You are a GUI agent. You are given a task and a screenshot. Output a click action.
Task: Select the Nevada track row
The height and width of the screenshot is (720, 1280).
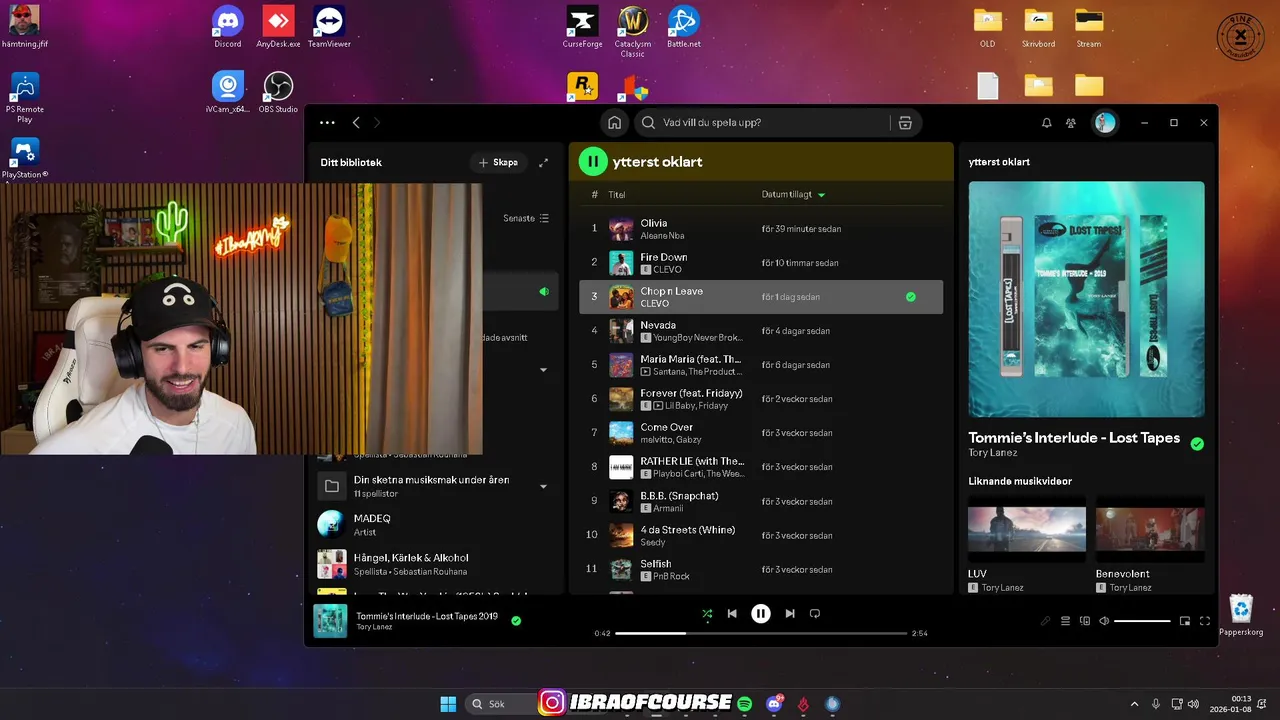[x=761, y=331]
